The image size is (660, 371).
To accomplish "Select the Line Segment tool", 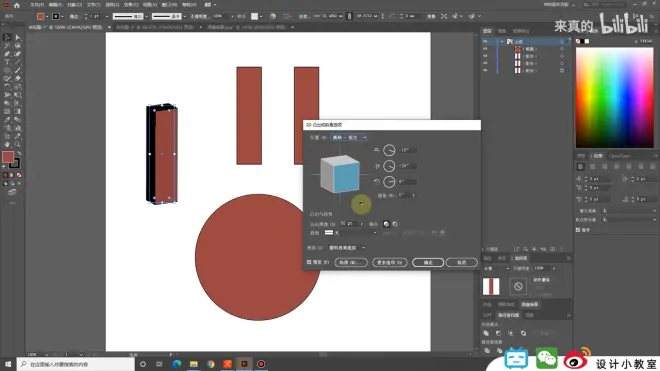I will click(x=18, y=62).
